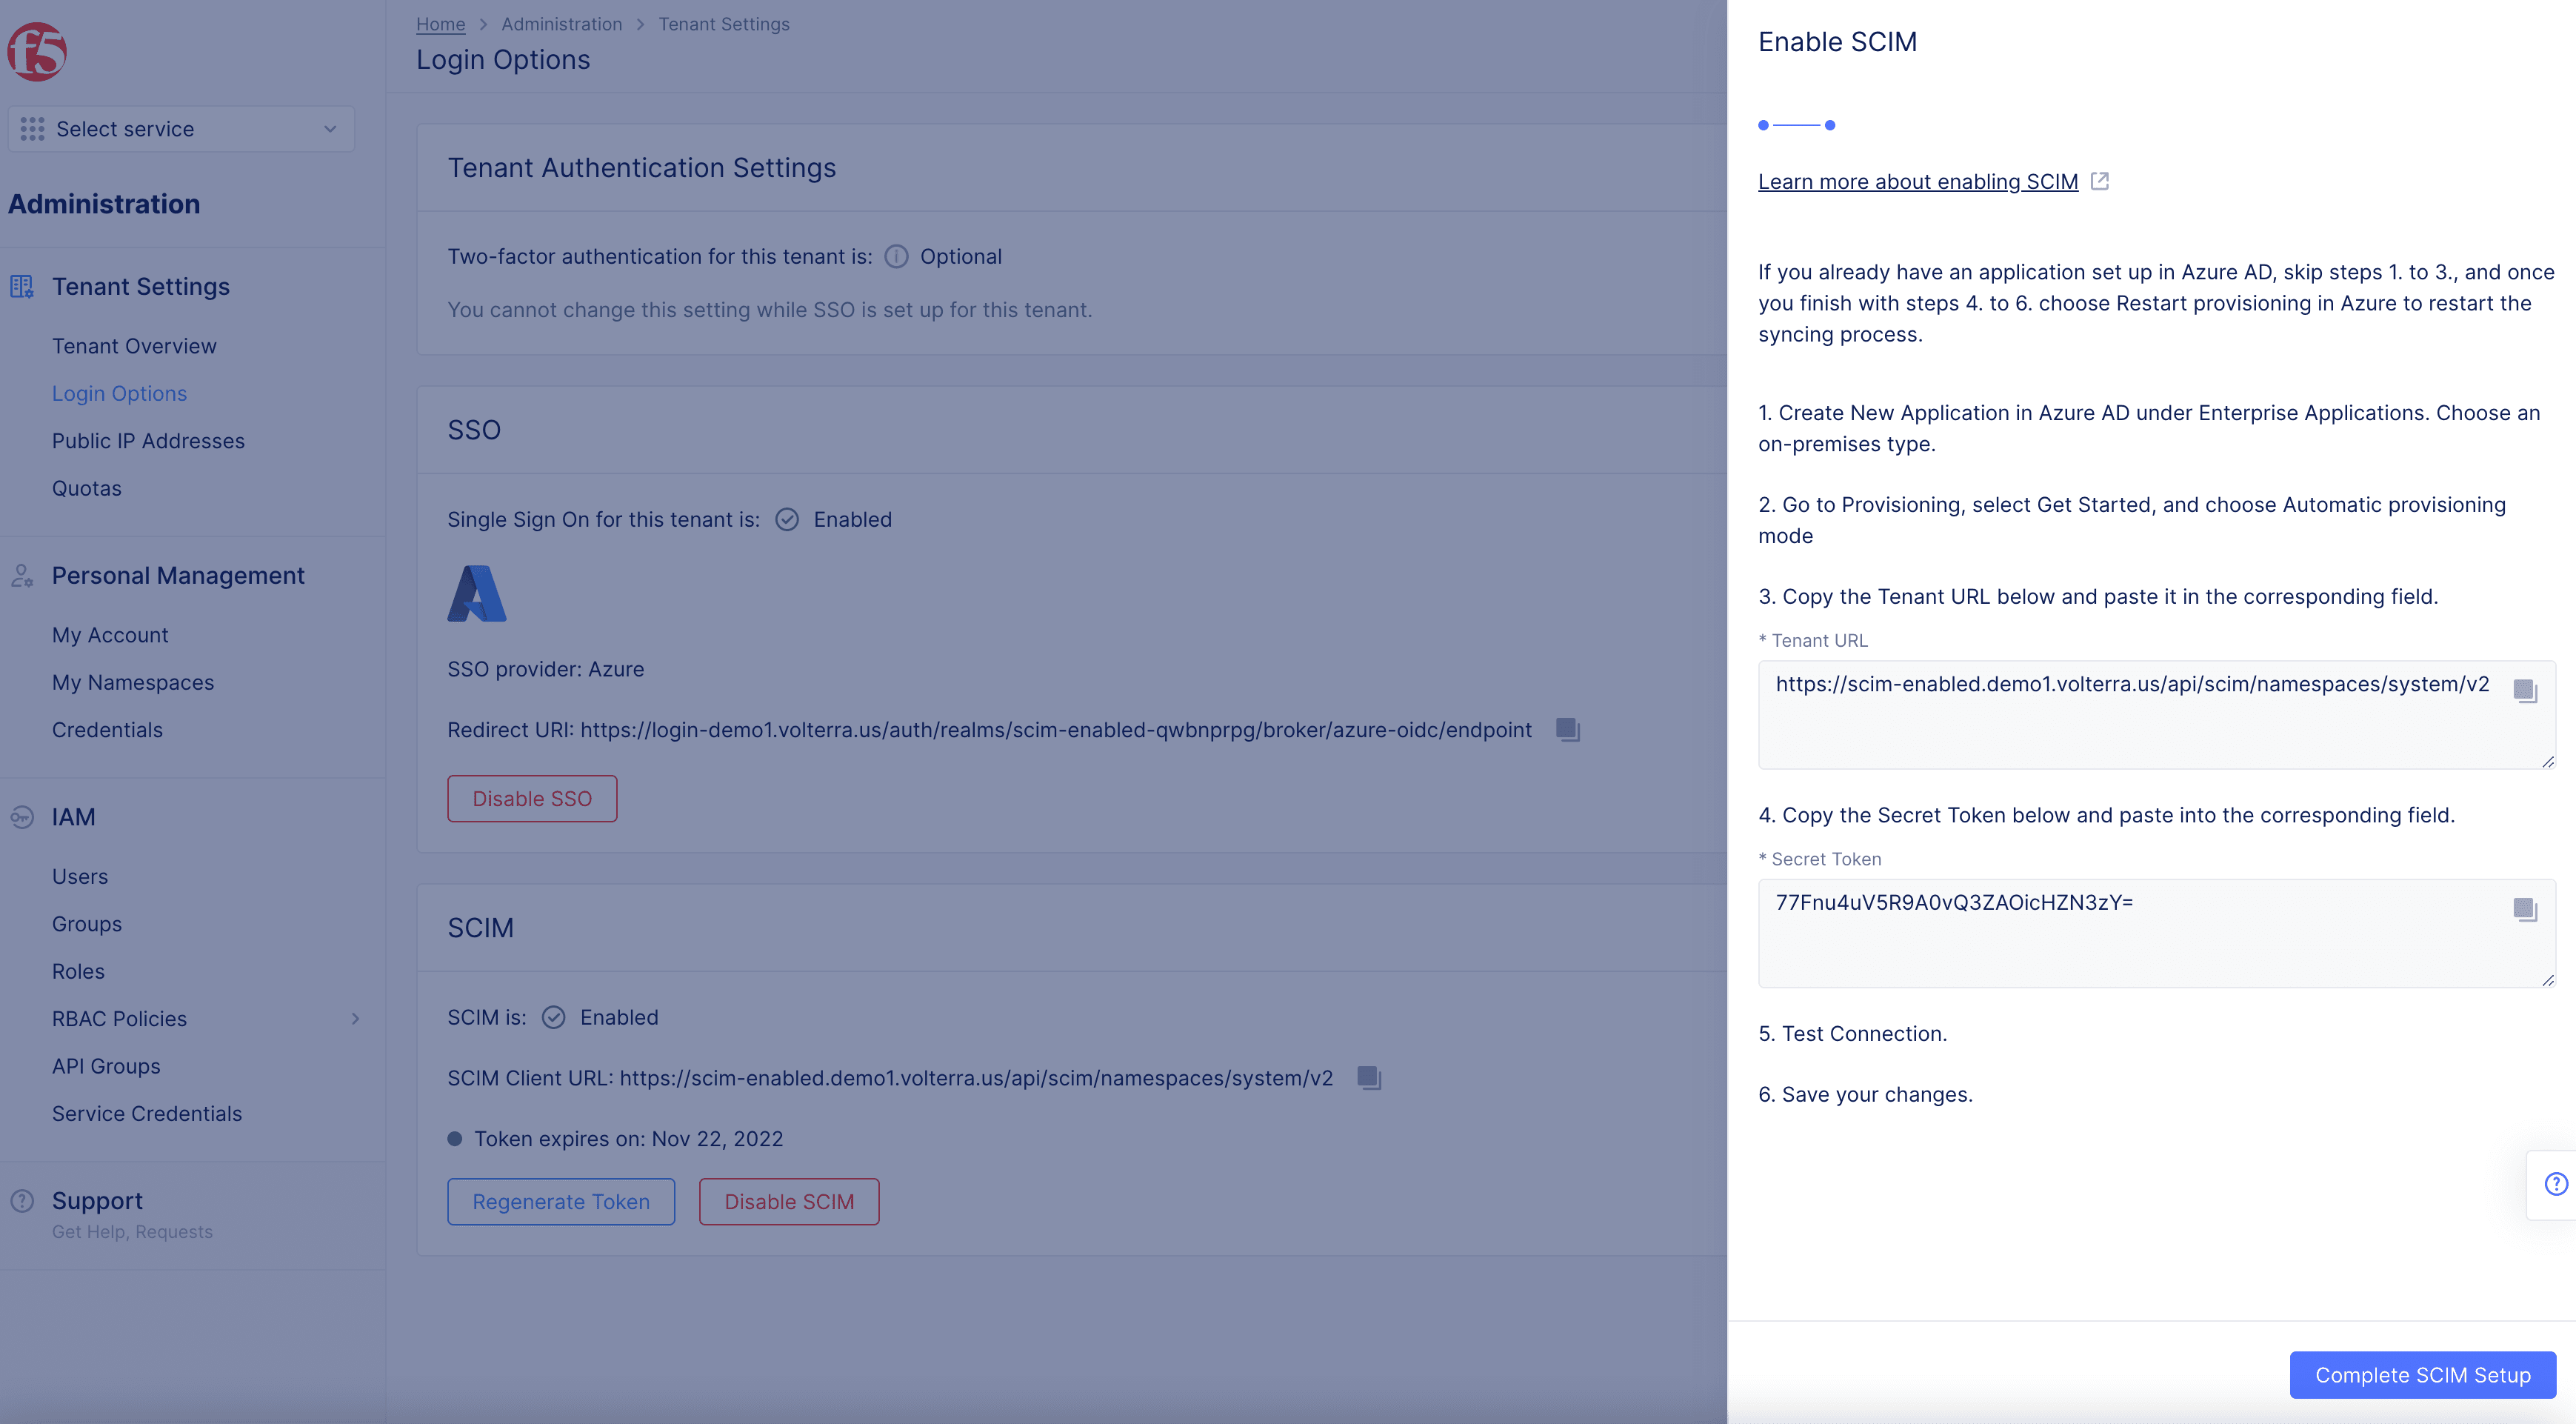Open the floating help question icon
The height and width of the screenshot is (1424, 2576).
pos(2556,1184)
